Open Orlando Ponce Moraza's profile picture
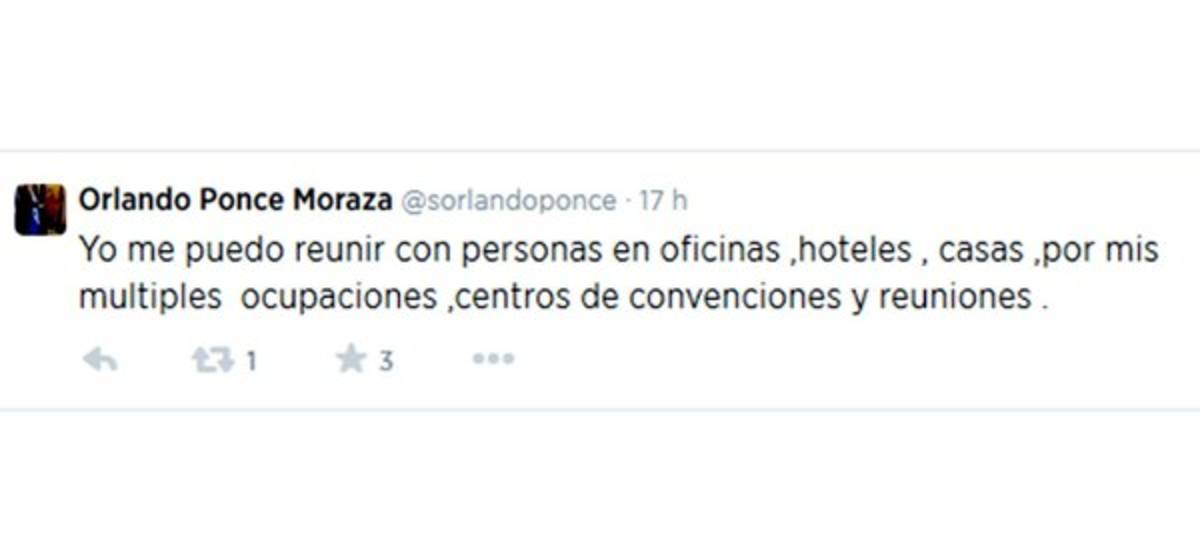 pos(40,210)
